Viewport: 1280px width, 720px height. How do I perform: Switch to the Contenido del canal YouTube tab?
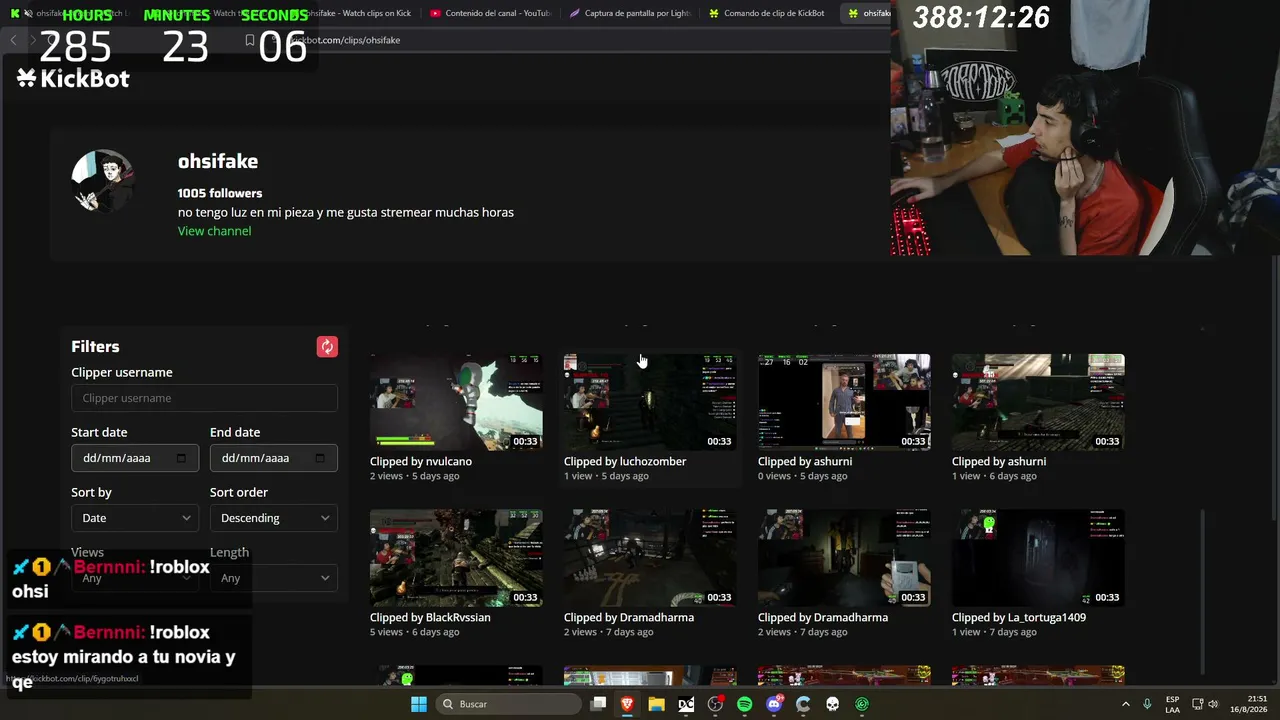click(489, 13)
